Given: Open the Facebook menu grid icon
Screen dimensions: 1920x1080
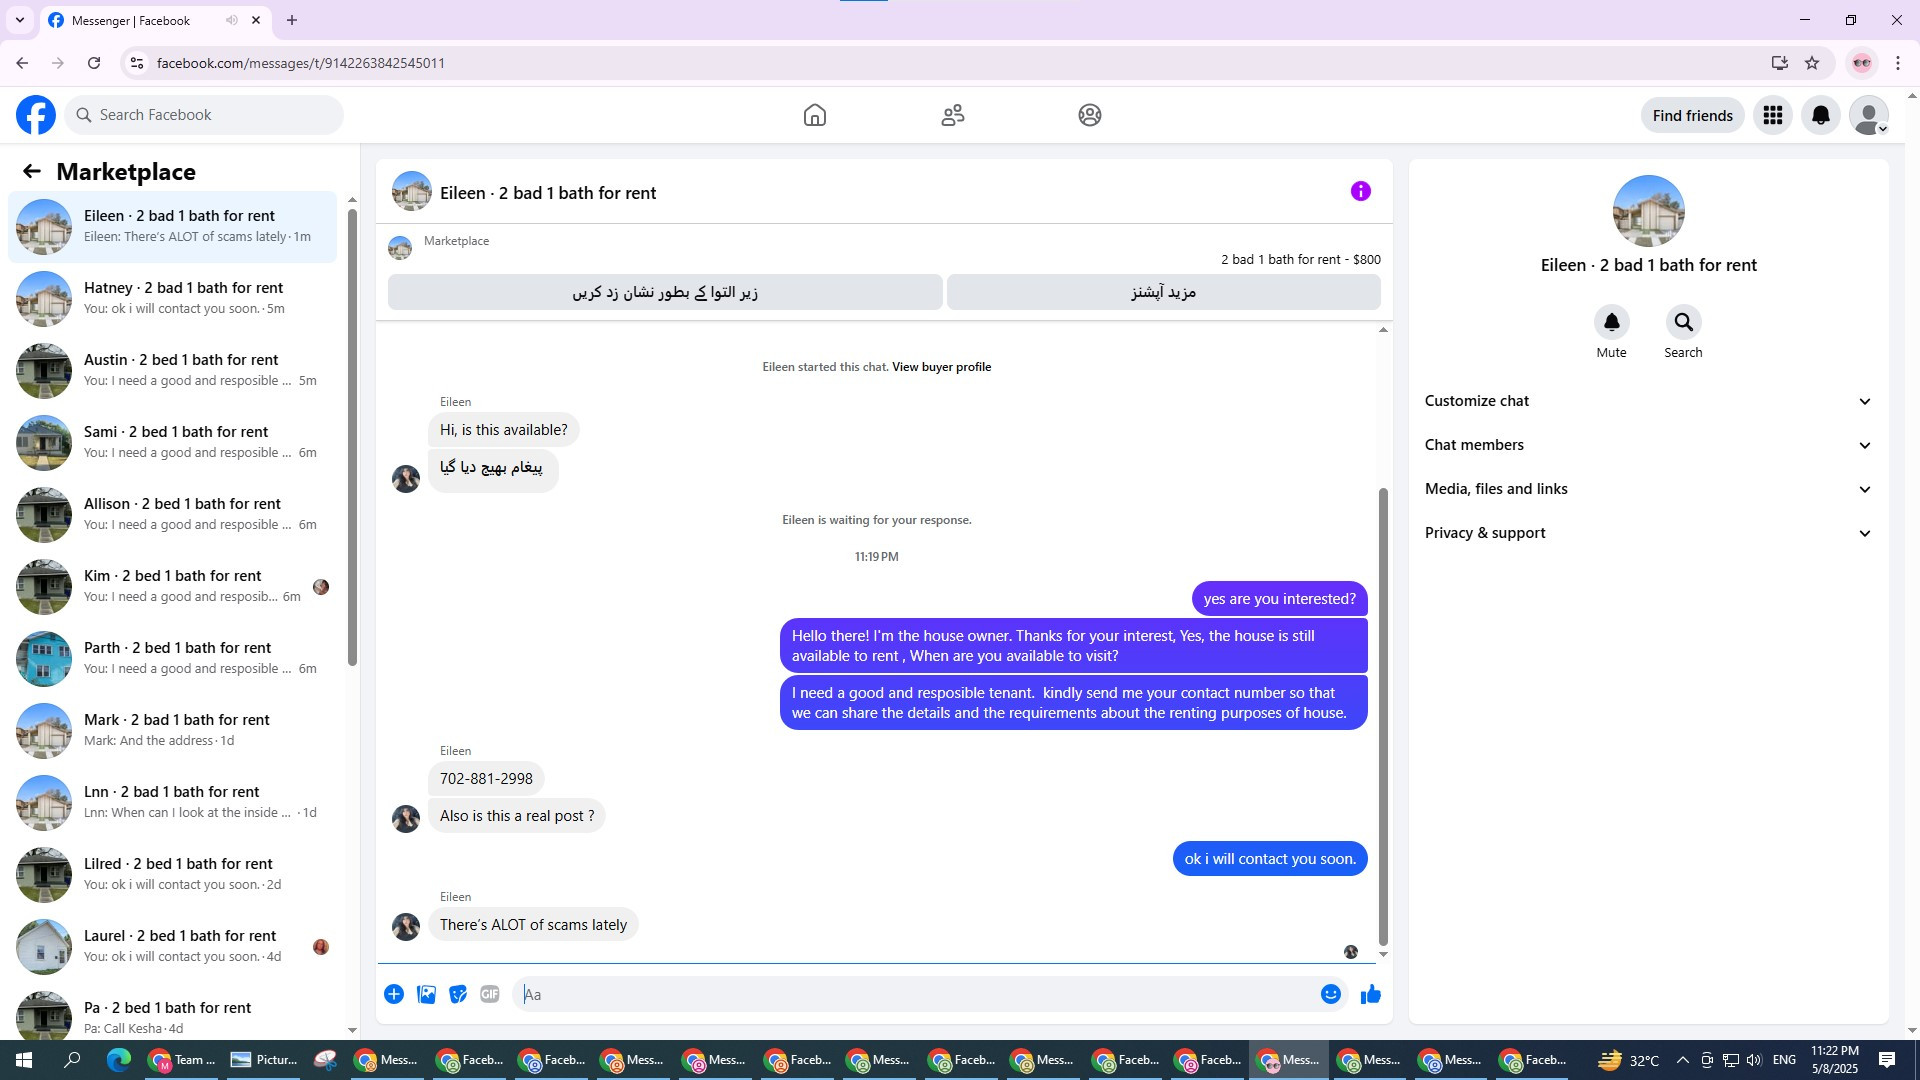Looking at the screenshot, I should (x=1773, y=115).
